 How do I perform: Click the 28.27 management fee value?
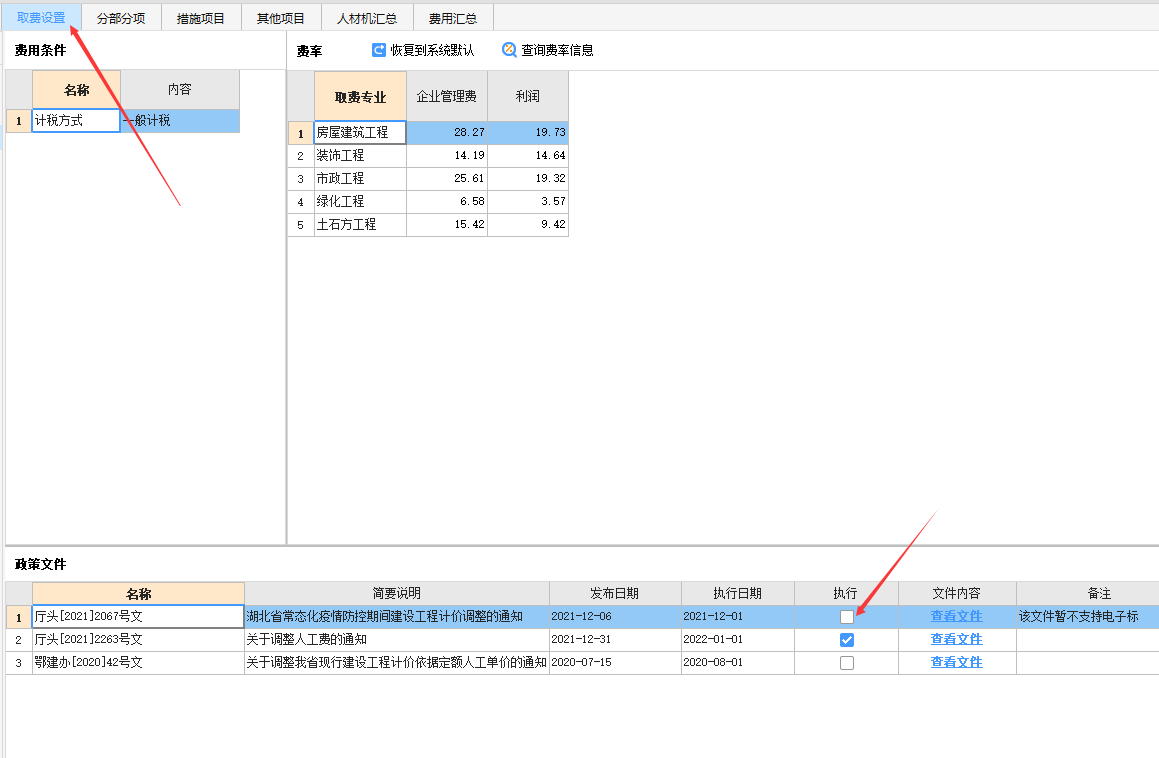(447, 132)
